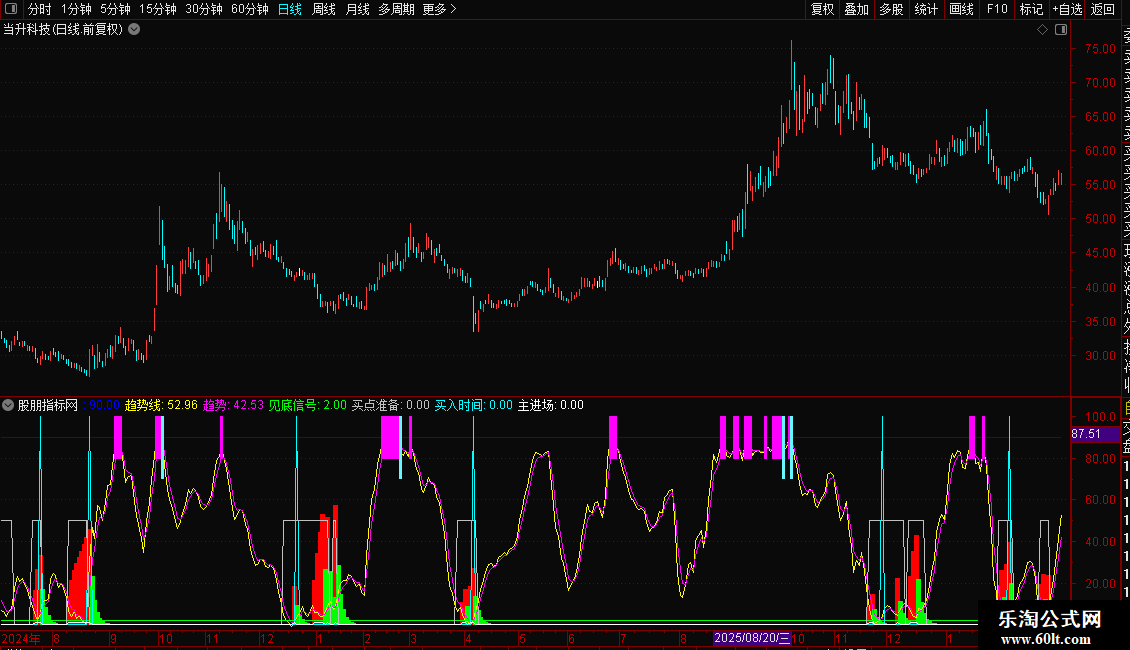Select the 15分钟 period tab

point(158,9)
